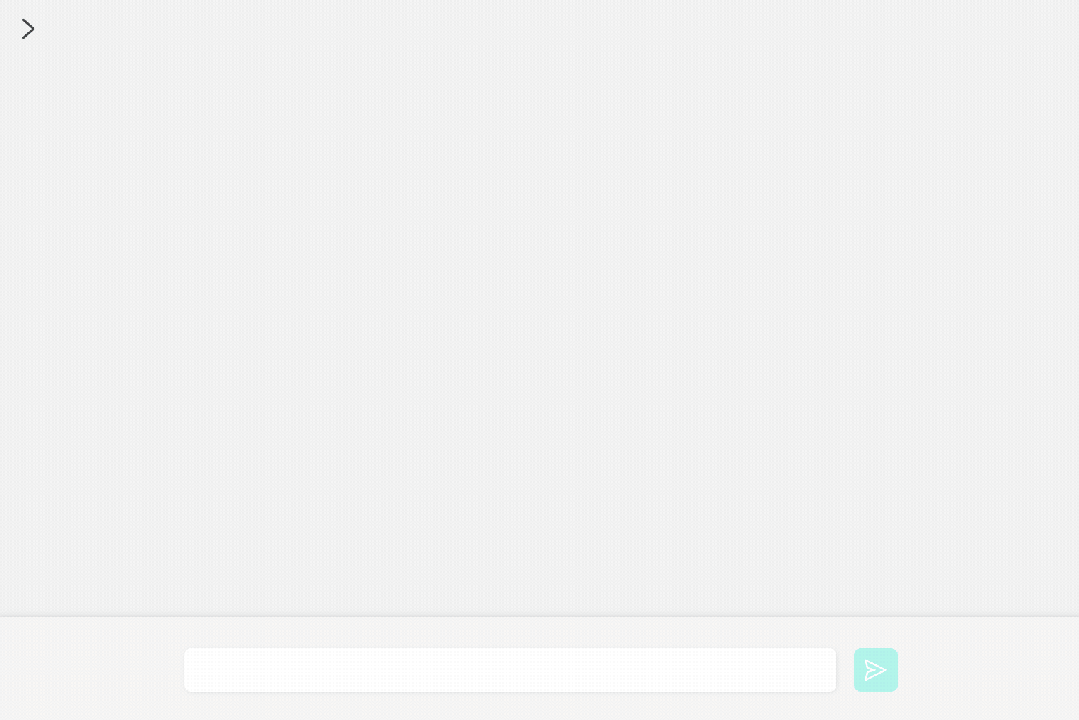Place cursor in the white message bar

coord(510,670)
